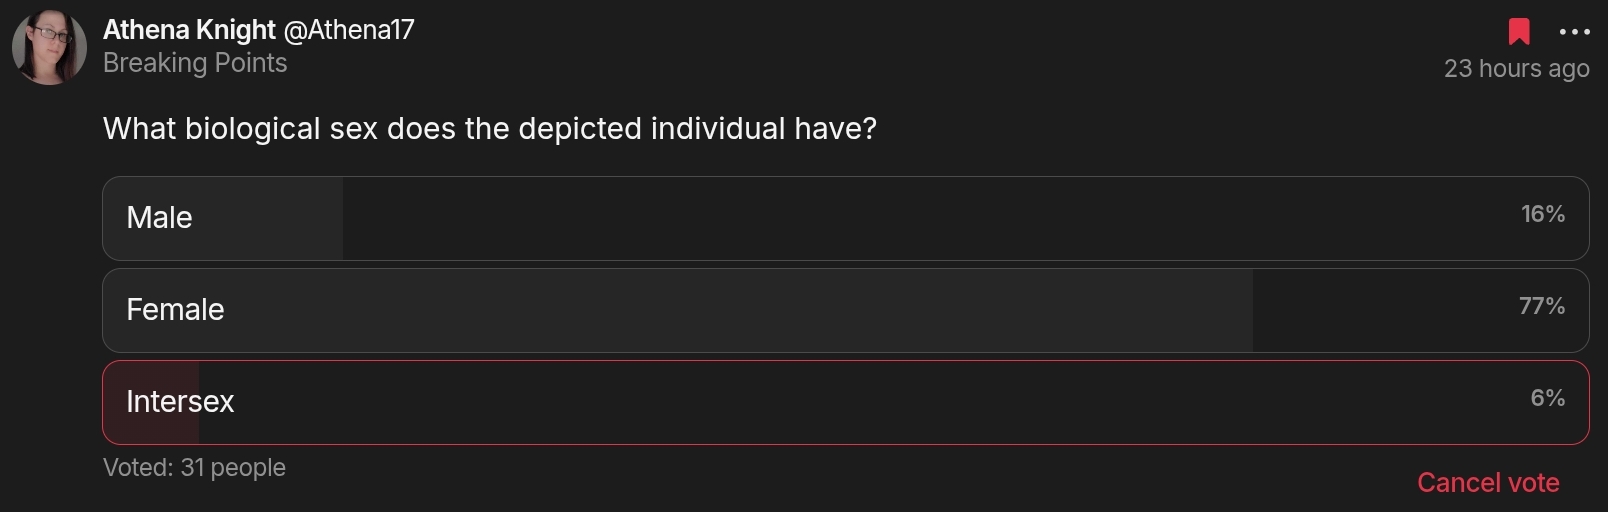This screenshot has width=1608, height=512.
Task: Click the poll question about biological sex
Action: (489, 129)
